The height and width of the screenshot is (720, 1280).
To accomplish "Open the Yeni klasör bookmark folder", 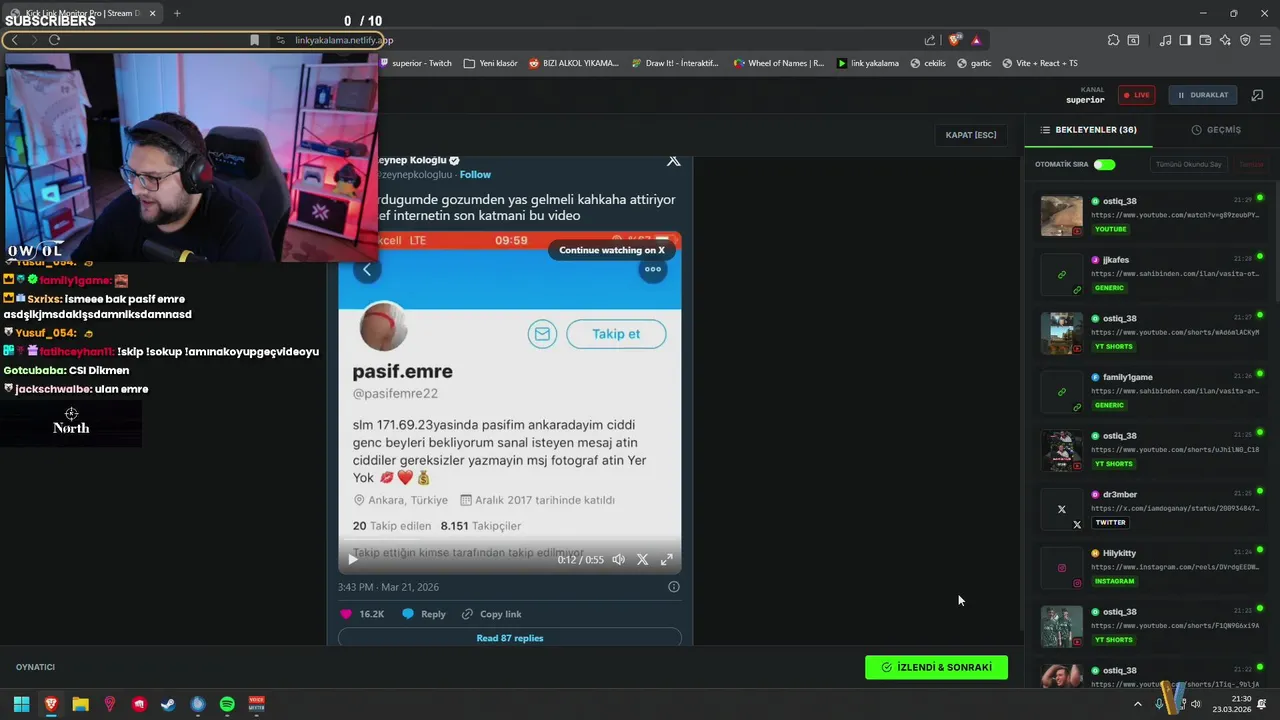I will coord(491,63).
